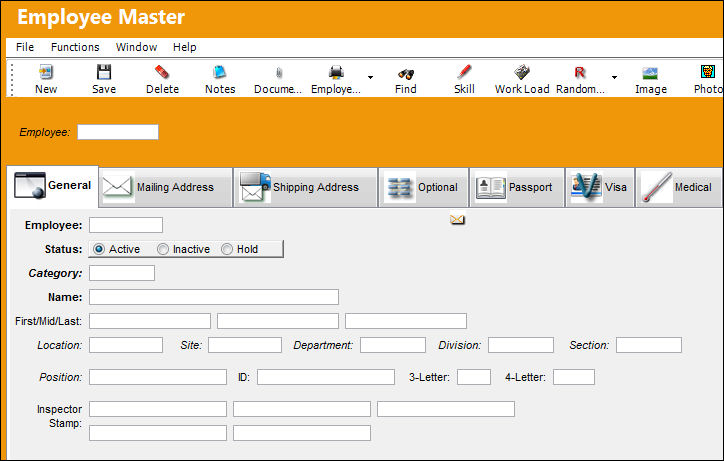The width and height of the screenshot is (724, 461).
Task: Click the Delete eraser icon
Action: coord(162,73)
